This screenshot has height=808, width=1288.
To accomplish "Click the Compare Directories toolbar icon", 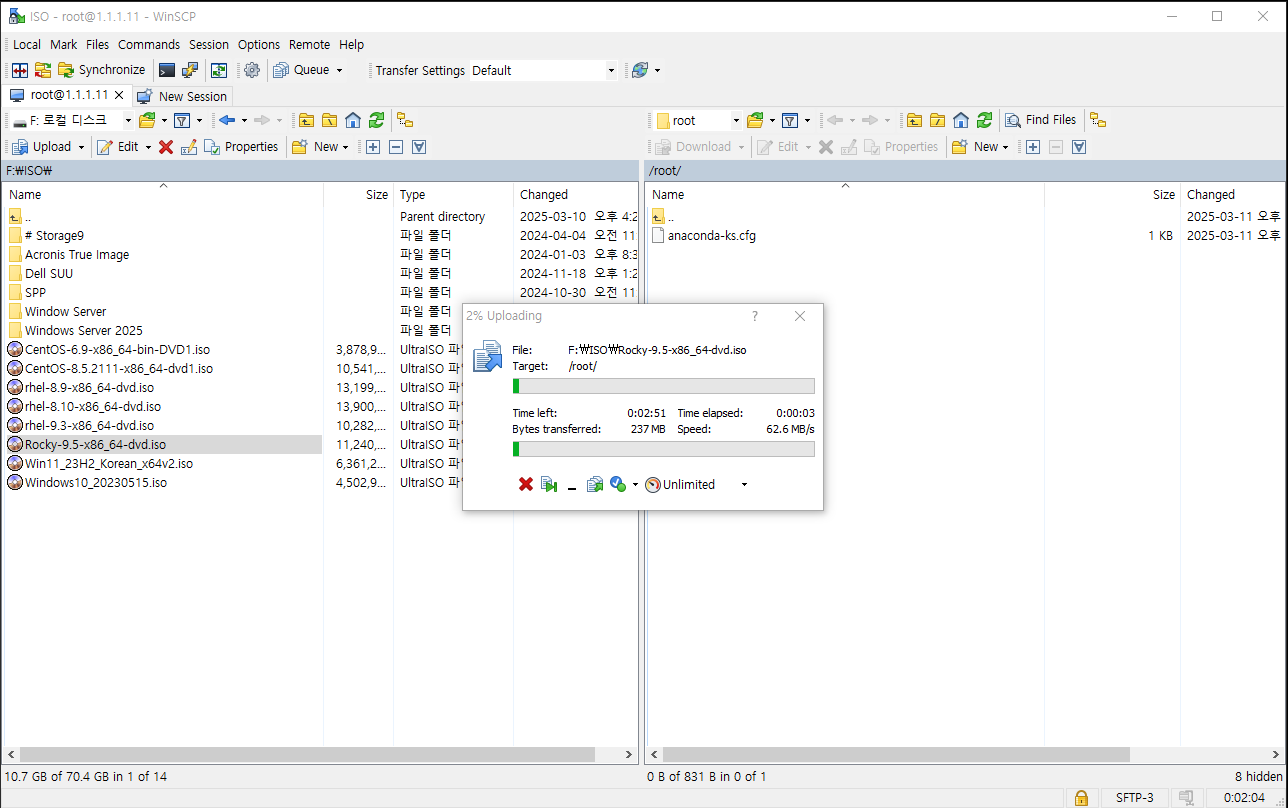I will 19,70.
